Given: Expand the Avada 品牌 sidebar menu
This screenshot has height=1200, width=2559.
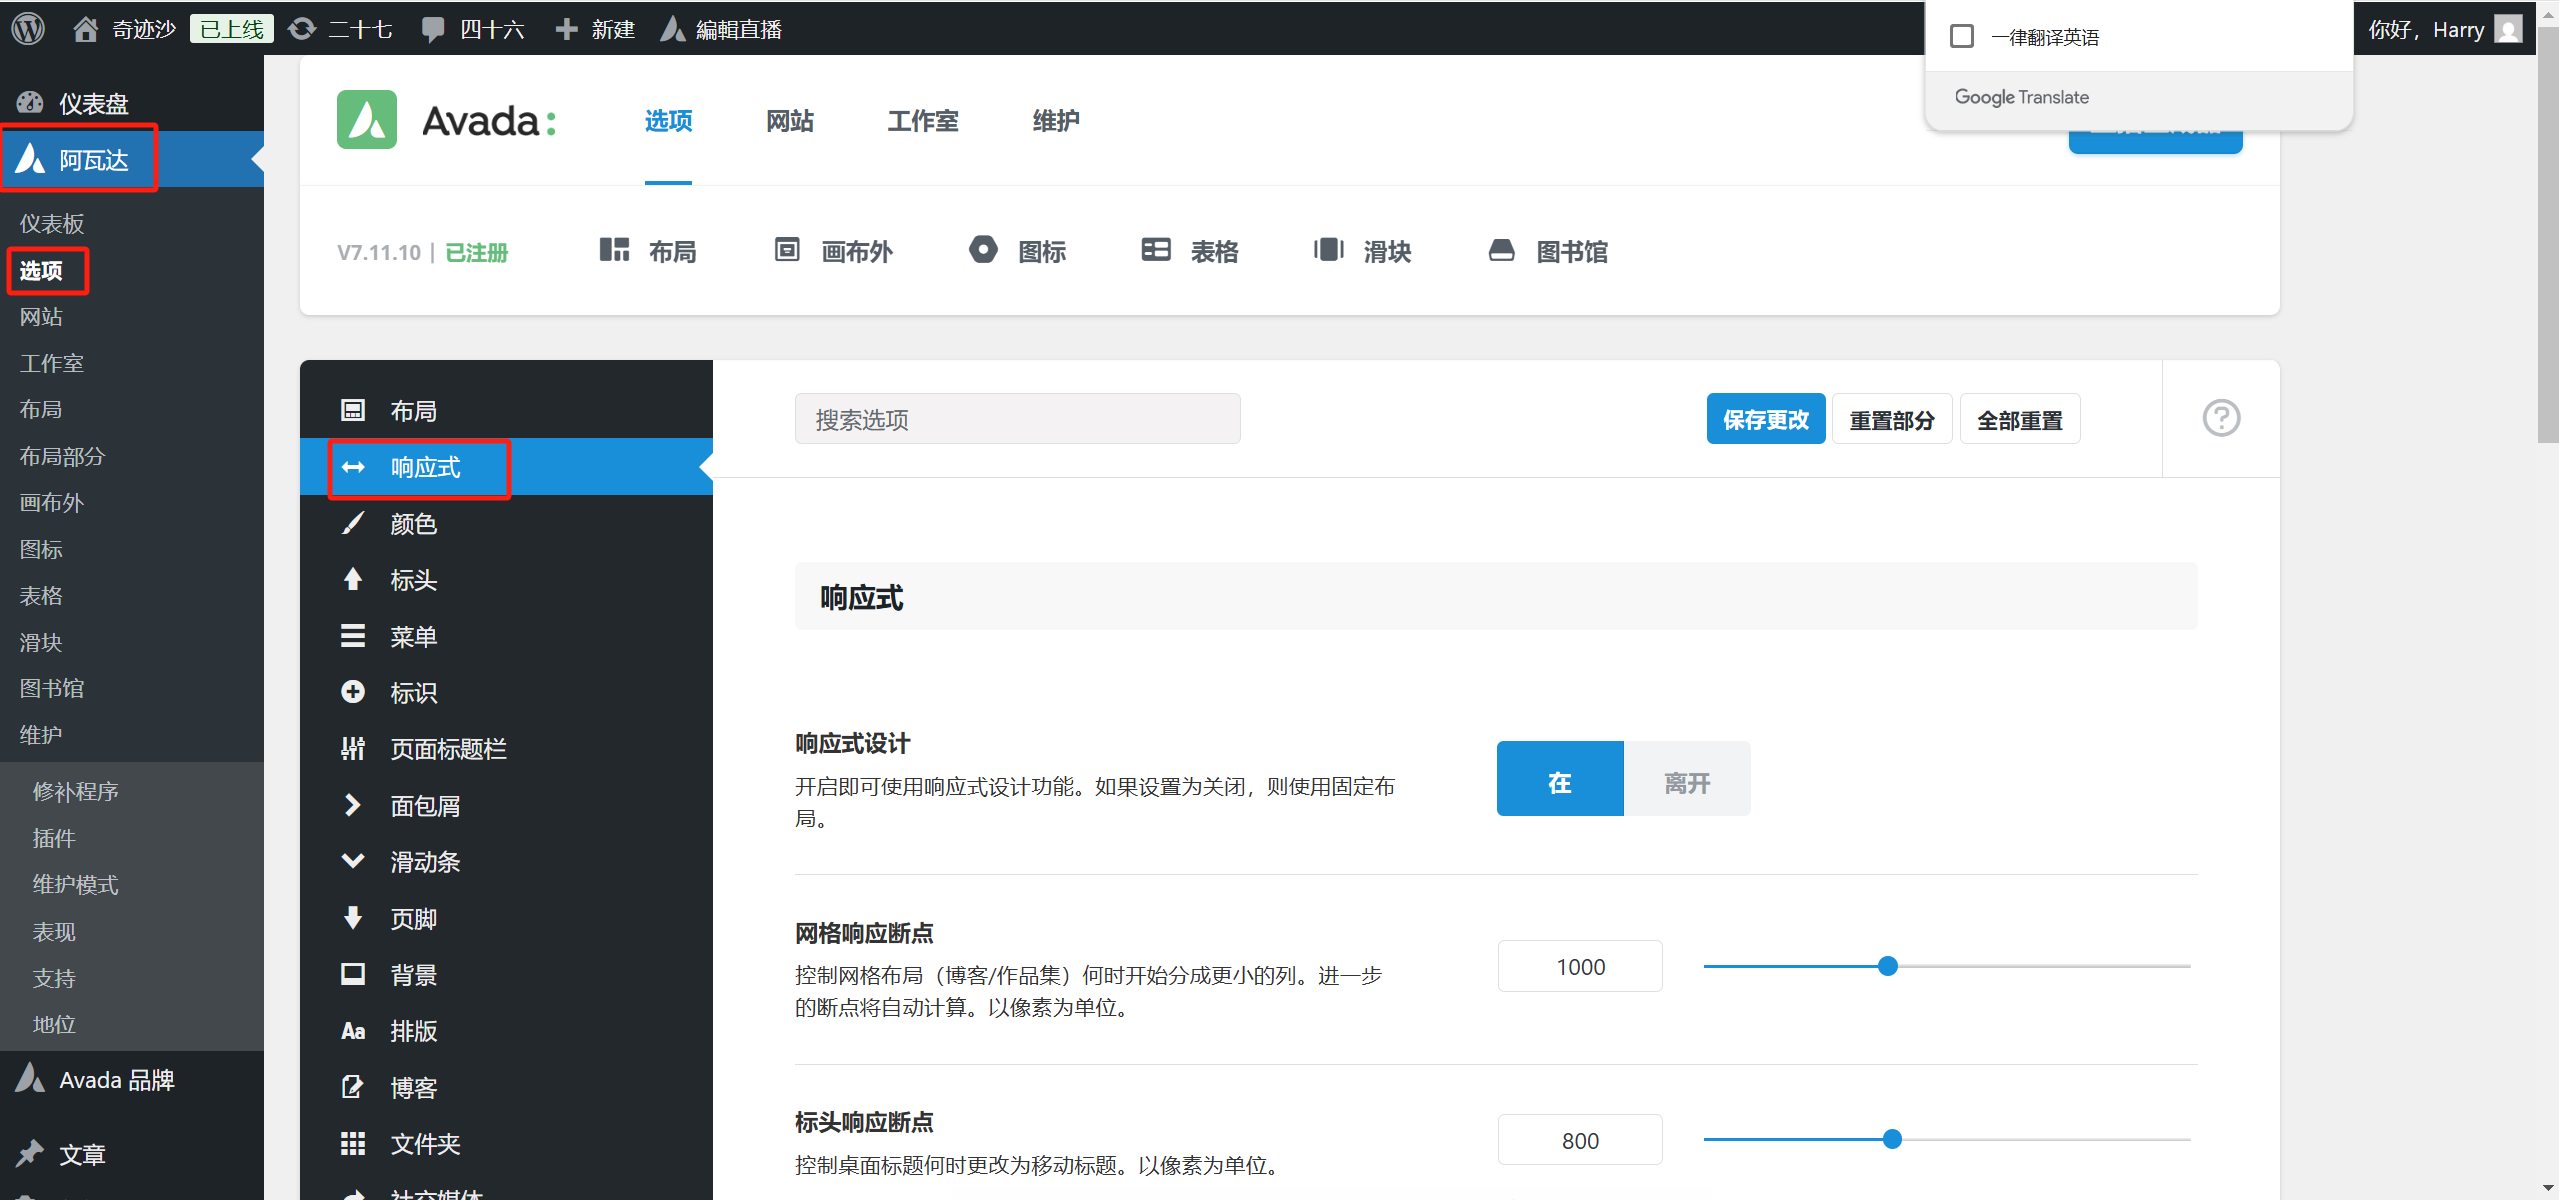Looking at the screenshot, I should click(115, 1079).
